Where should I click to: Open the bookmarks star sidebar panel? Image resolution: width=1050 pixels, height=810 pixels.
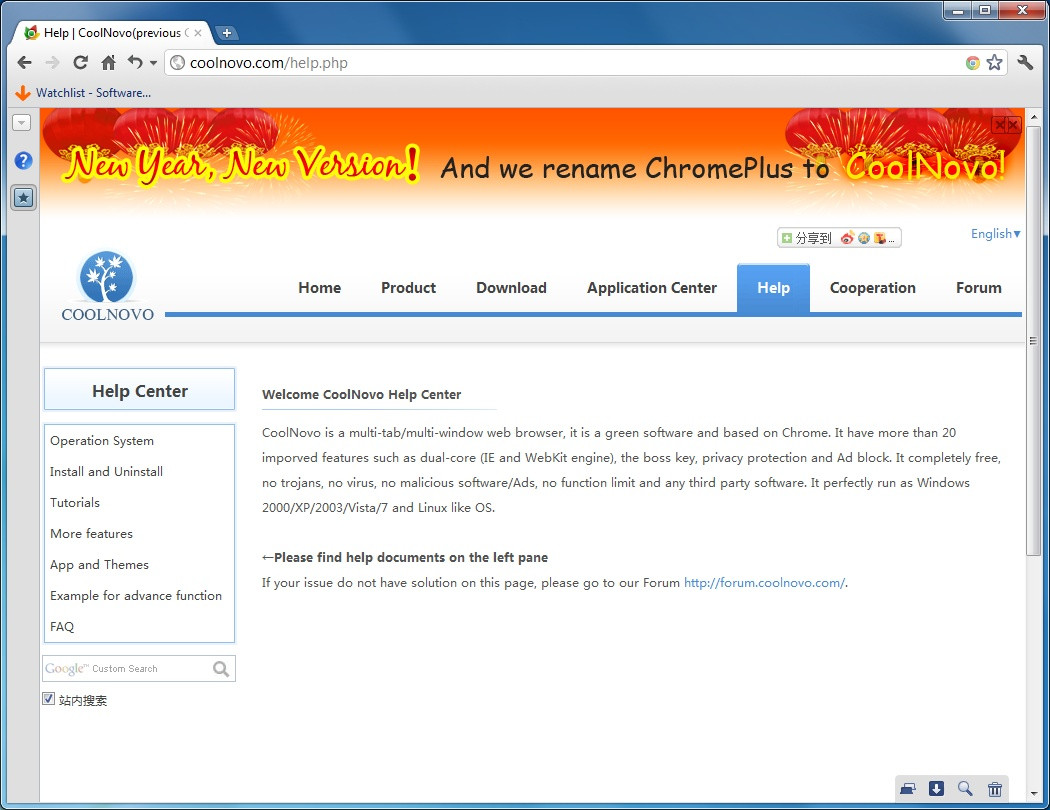tap(23, 197)
